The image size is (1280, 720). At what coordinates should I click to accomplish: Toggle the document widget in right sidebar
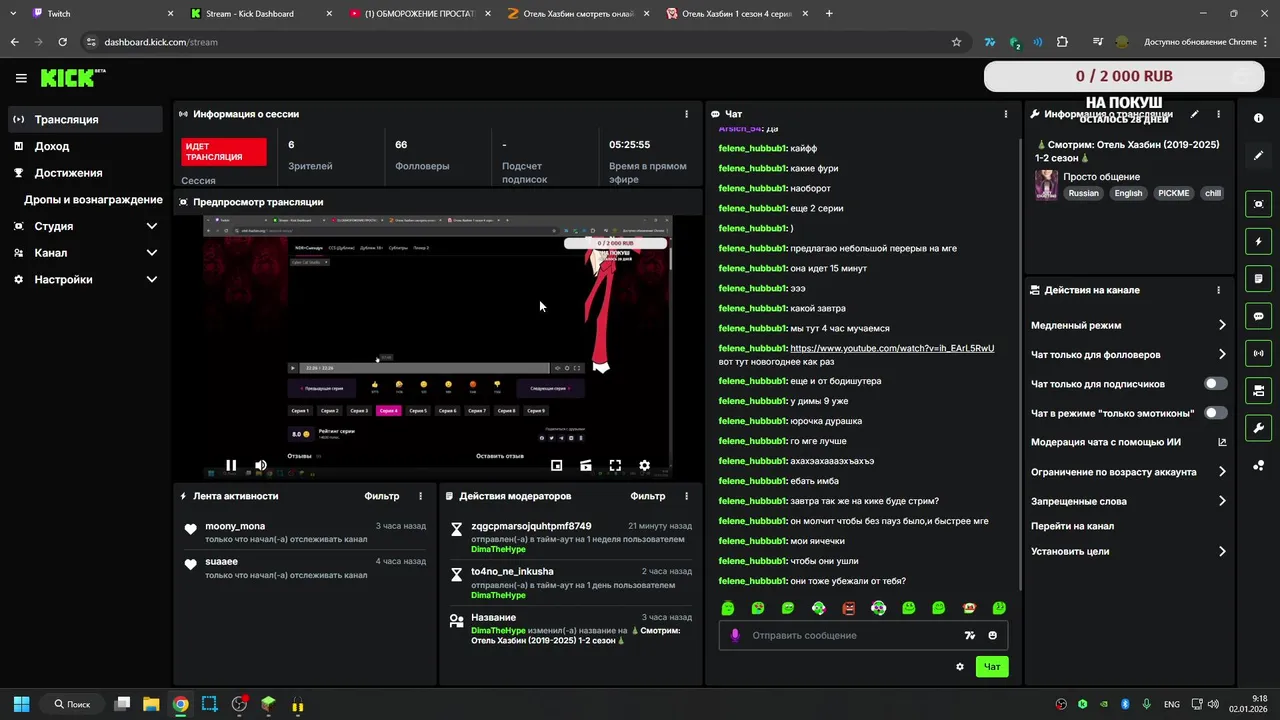click(x=1258, y=278)
